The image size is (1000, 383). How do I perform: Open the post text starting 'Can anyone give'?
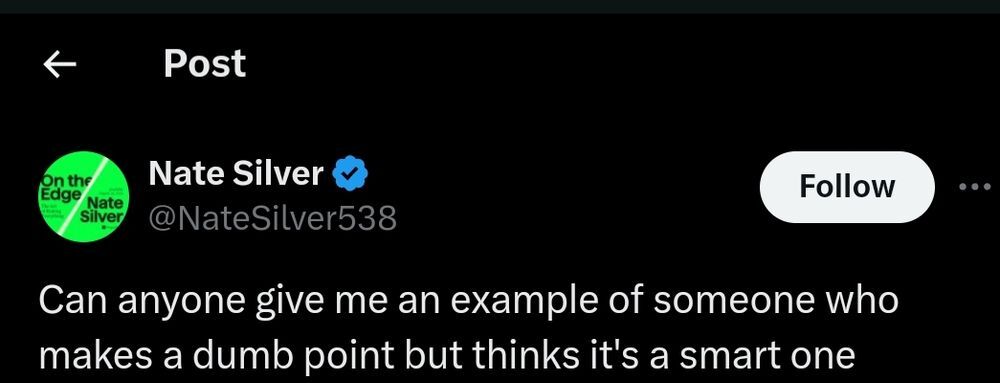[469, 328]
